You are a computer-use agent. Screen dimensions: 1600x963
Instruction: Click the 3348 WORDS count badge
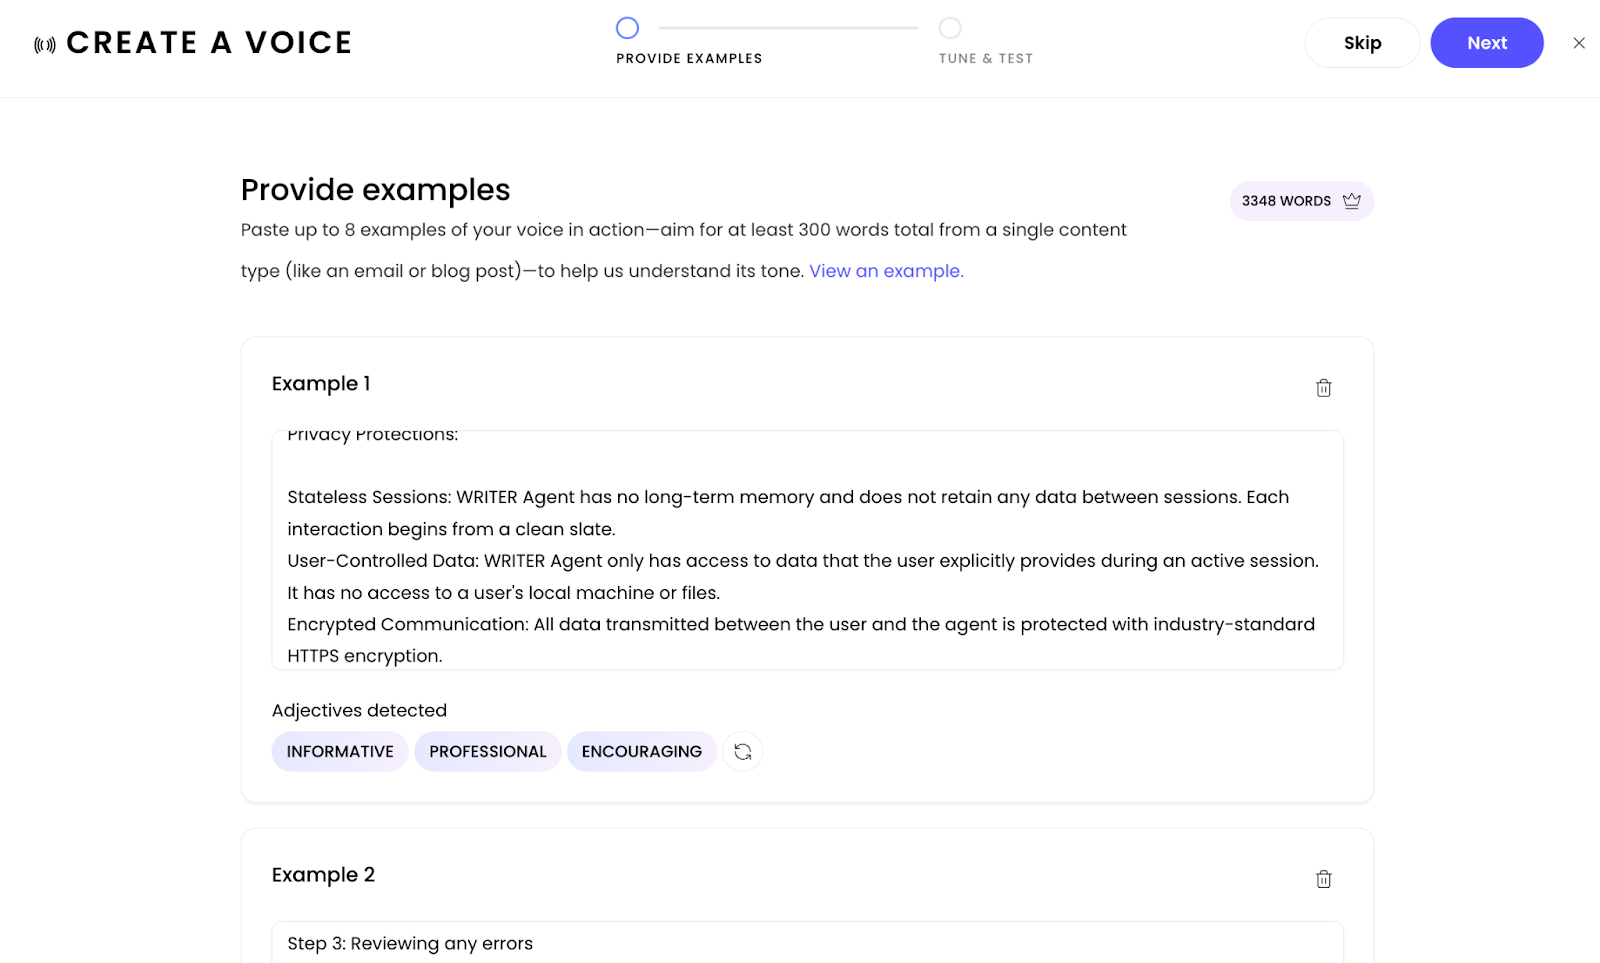[1285, 201]
